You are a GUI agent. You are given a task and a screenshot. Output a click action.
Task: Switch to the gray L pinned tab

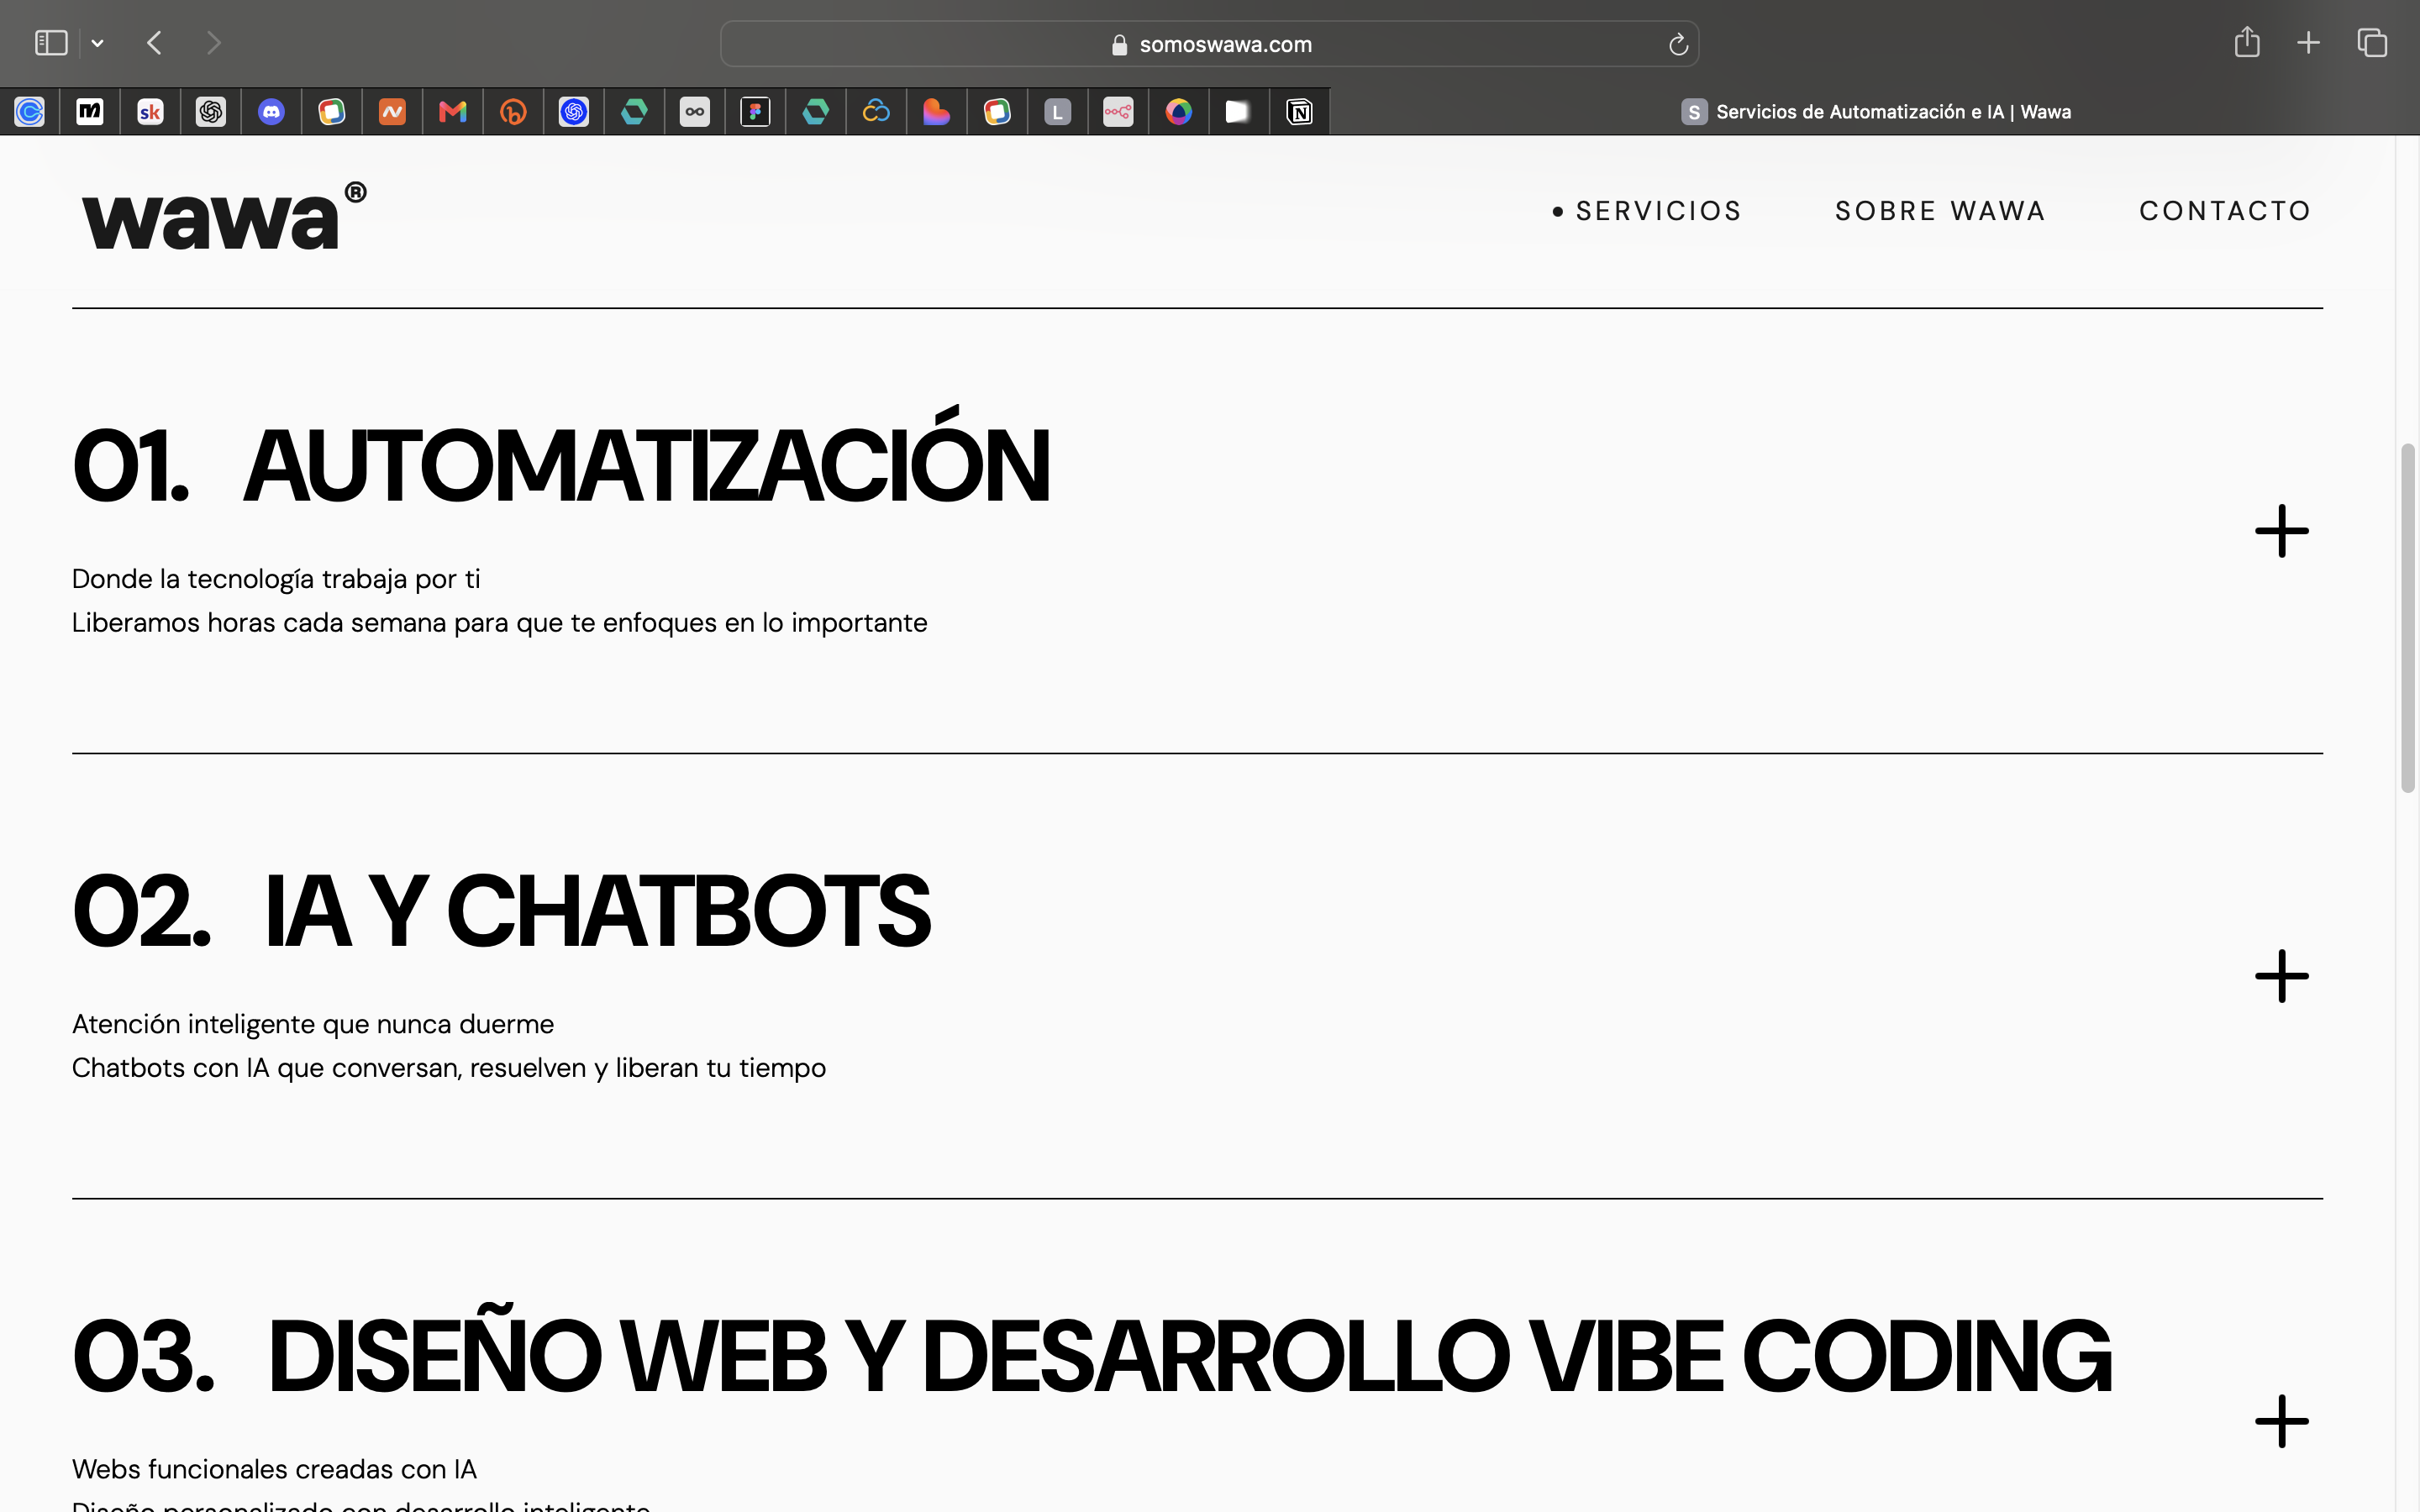coord(1057,112)
